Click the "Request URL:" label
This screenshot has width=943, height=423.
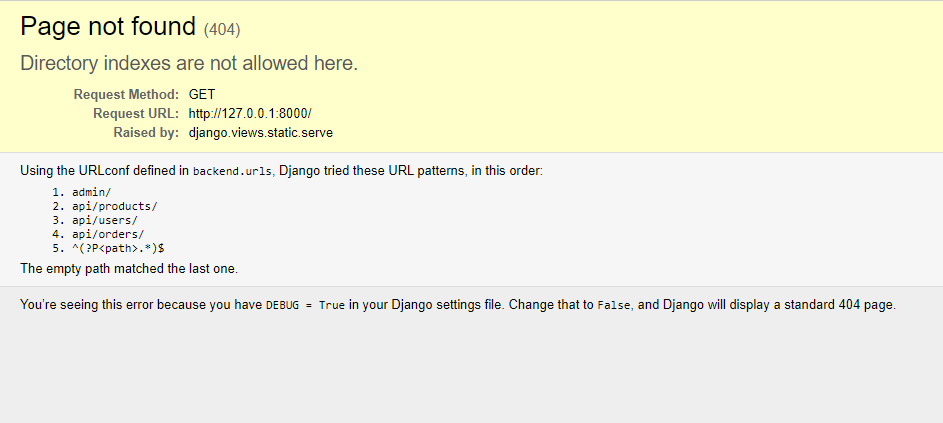136,113
